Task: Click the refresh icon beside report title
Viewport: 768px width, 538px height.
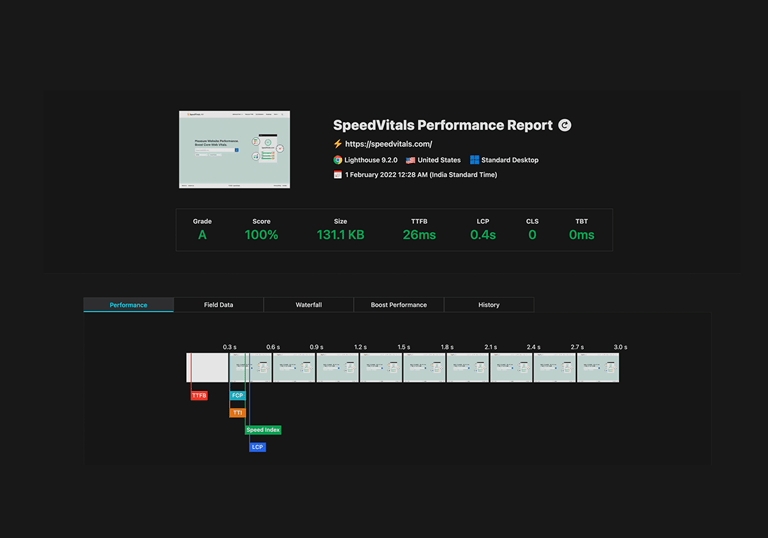Action: pyautogui.click(x=565, y=125)
